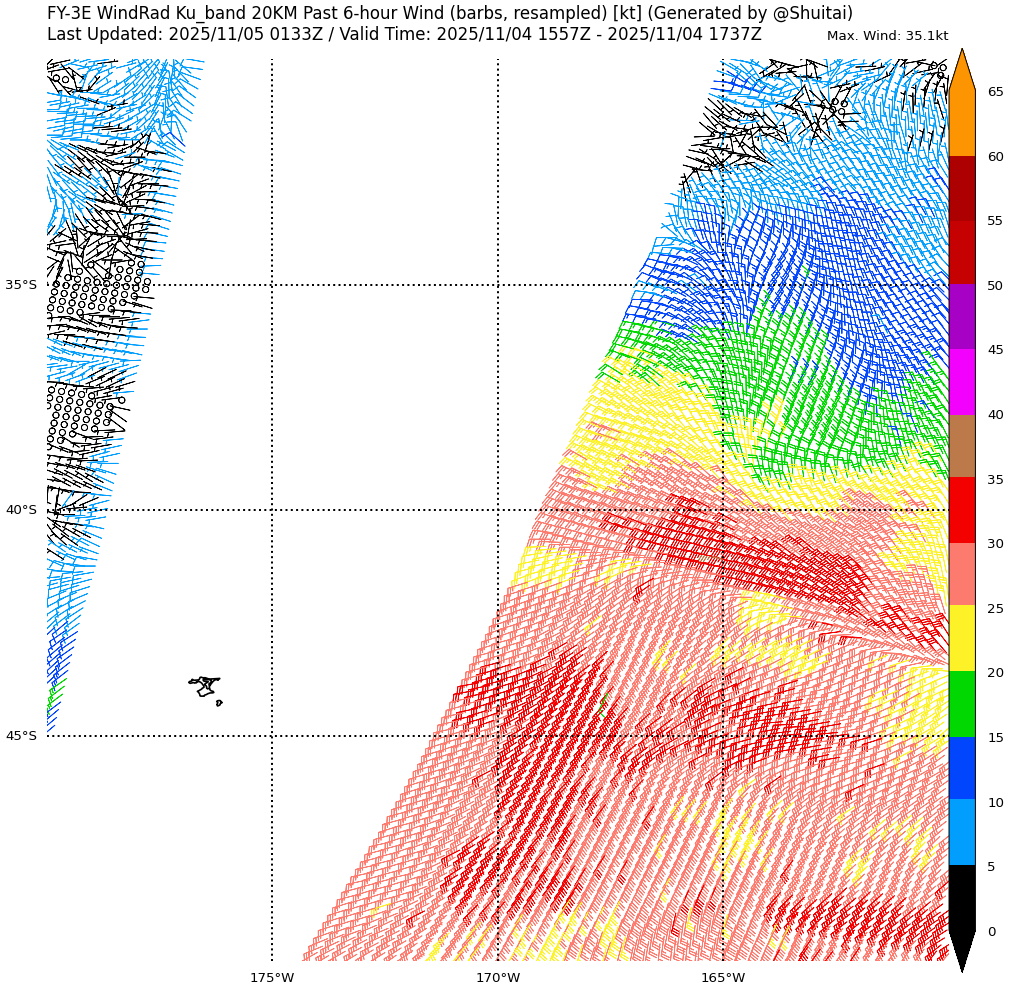
Task: Click the Last Updated / Valid Time line
Action: [x=404, y=34]
